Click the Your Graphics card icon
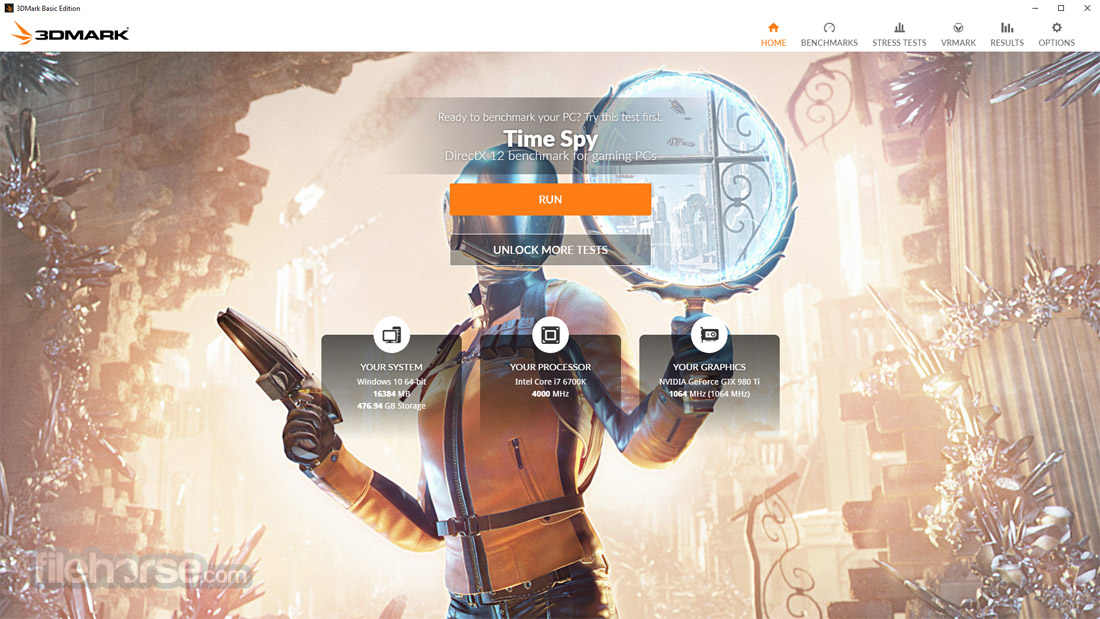The width and height of the screenshot is (1100, 619). tap(709, 335)
